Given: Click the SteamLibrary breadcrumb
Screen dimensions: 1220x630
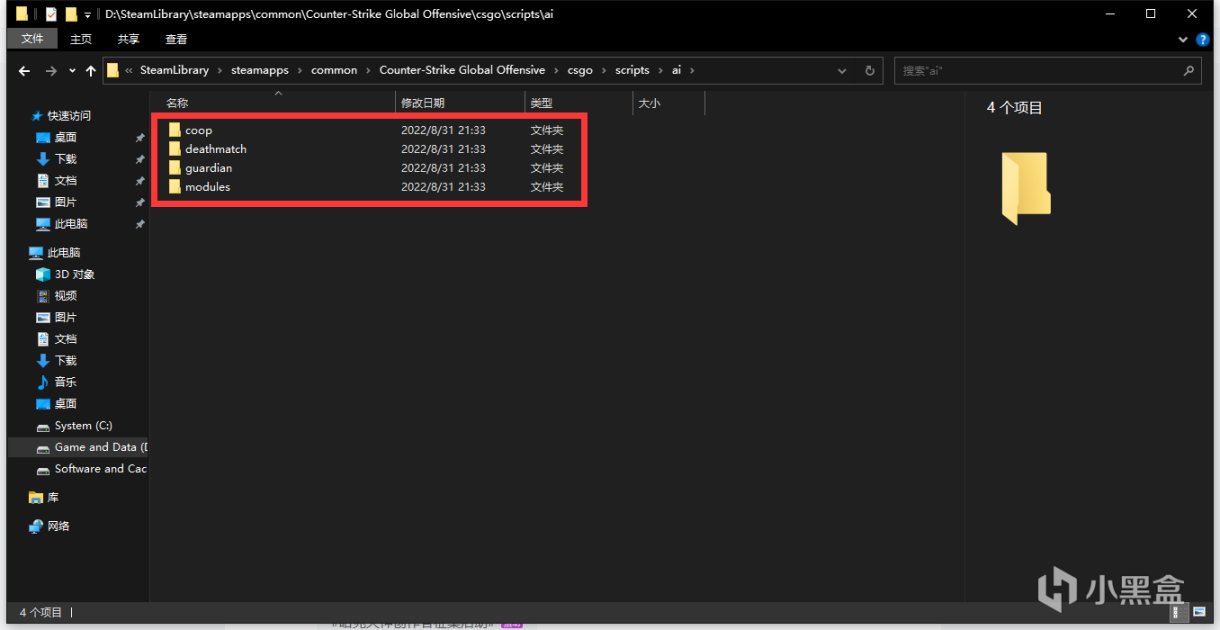Looking at the screenshot, I should tap(174, 71).
